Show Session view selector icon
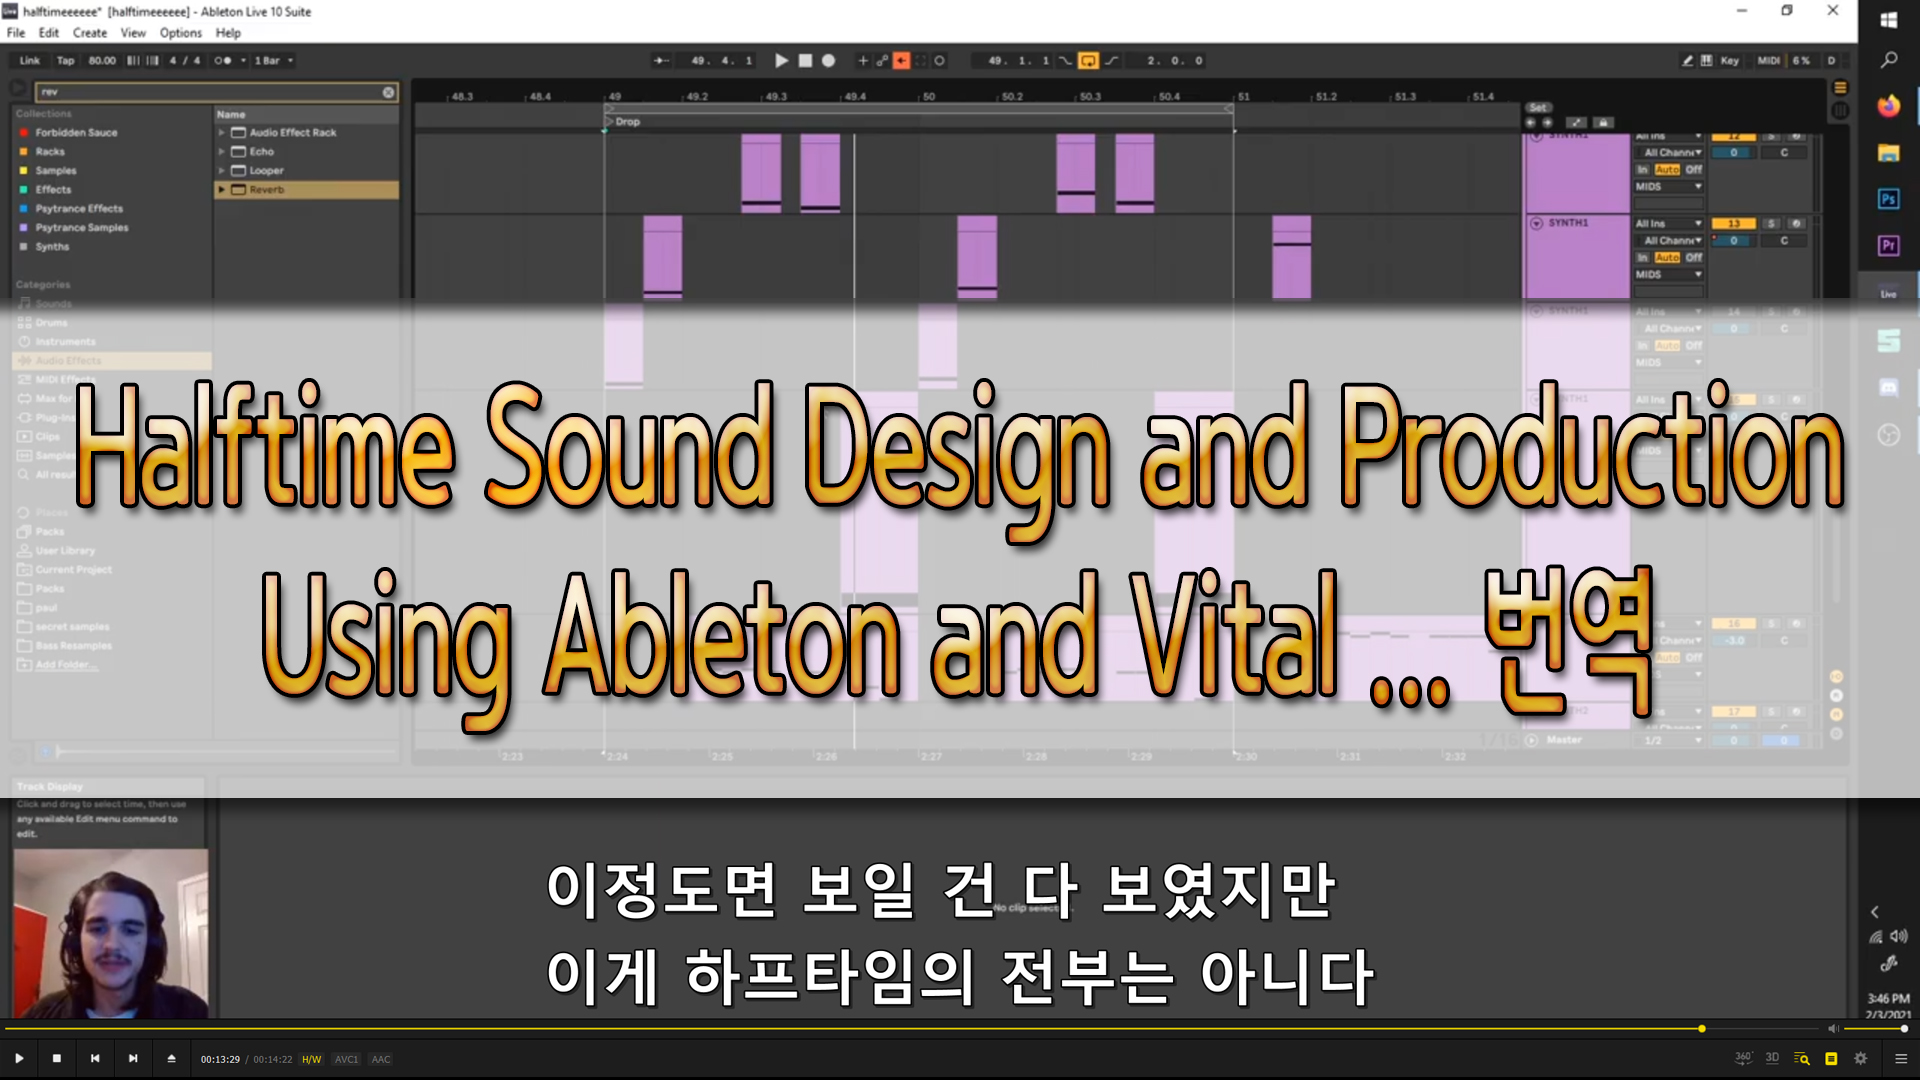Image resolution: width=1920 pixels, height=1080 pixels. [x=1840, y=111]
